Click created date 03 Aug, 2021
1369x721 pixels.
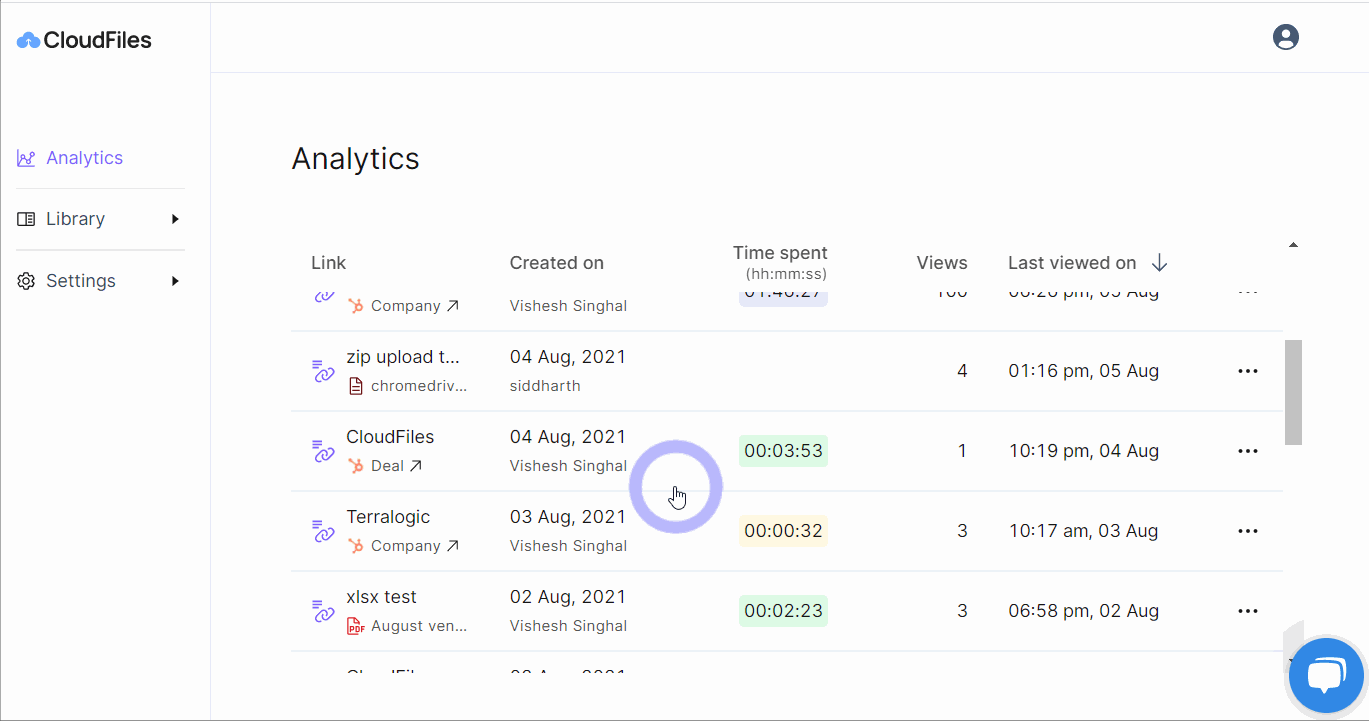[x=568, y=517]
